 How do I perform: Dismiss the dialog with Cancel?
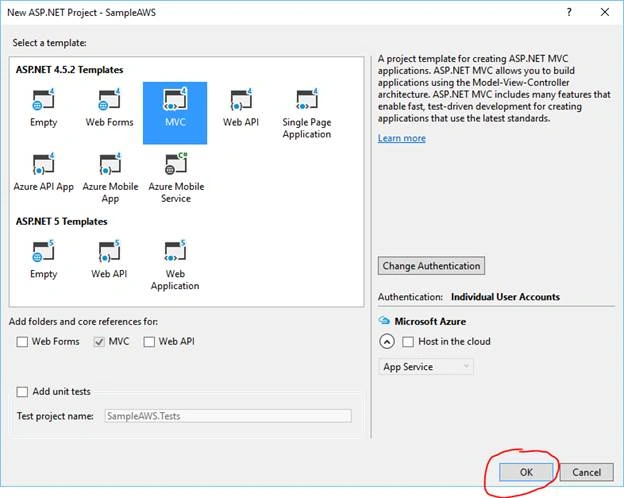[x=587, y=472]
